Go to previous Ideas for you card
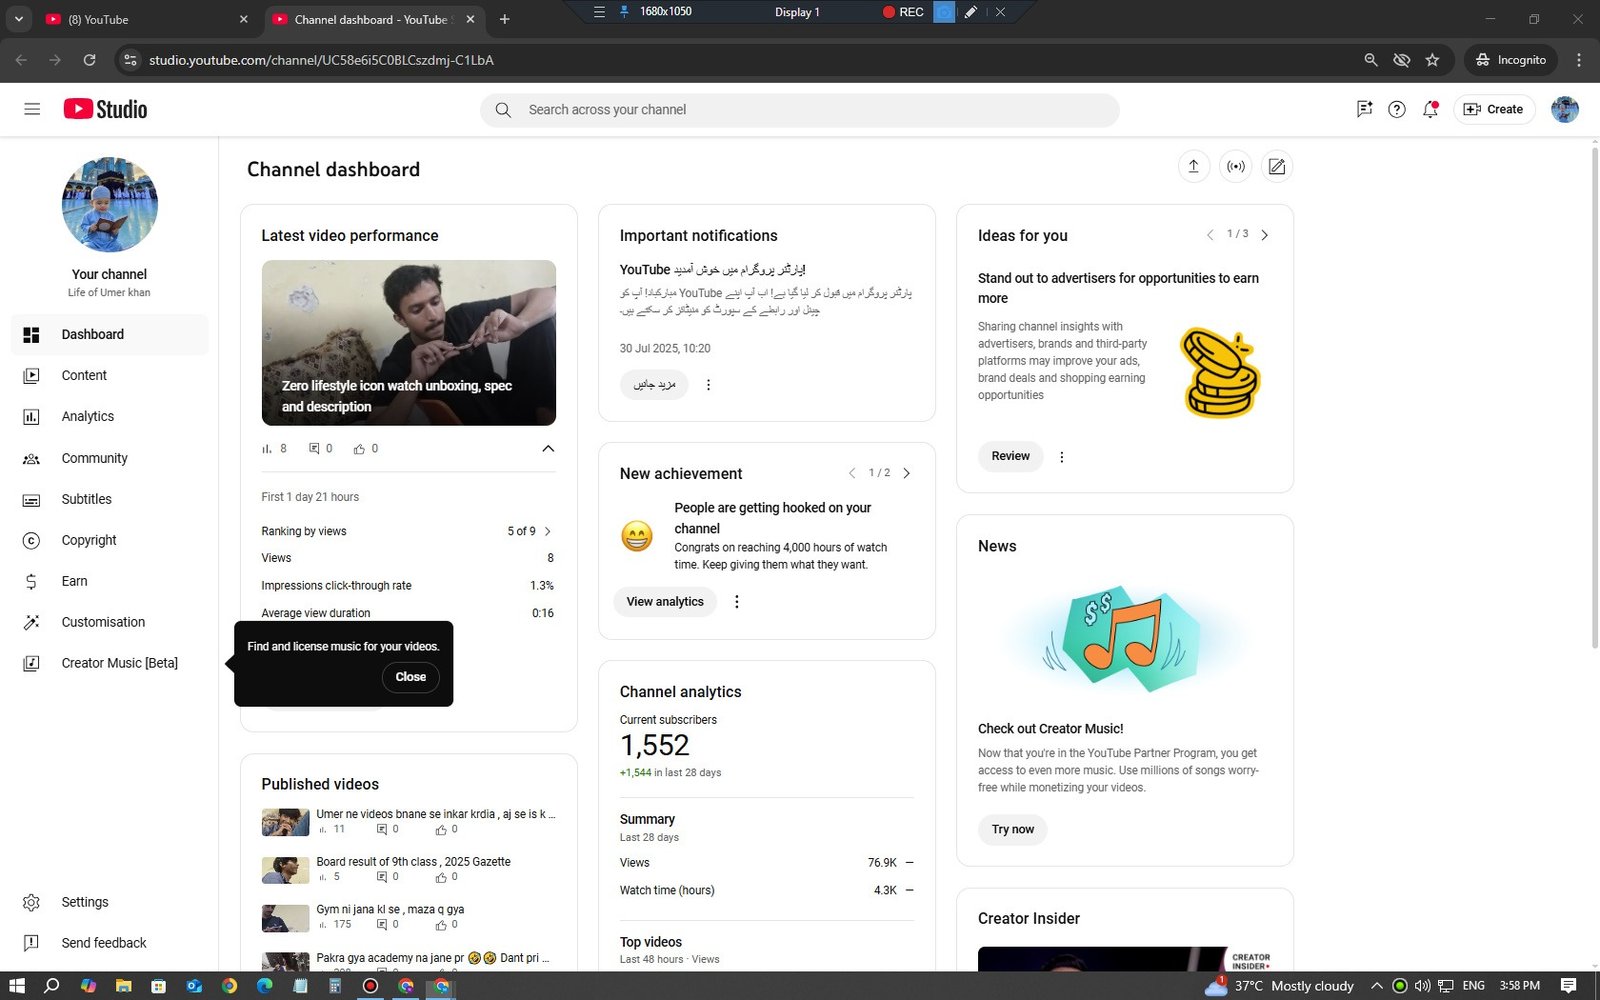 (x=1210, y=235)
